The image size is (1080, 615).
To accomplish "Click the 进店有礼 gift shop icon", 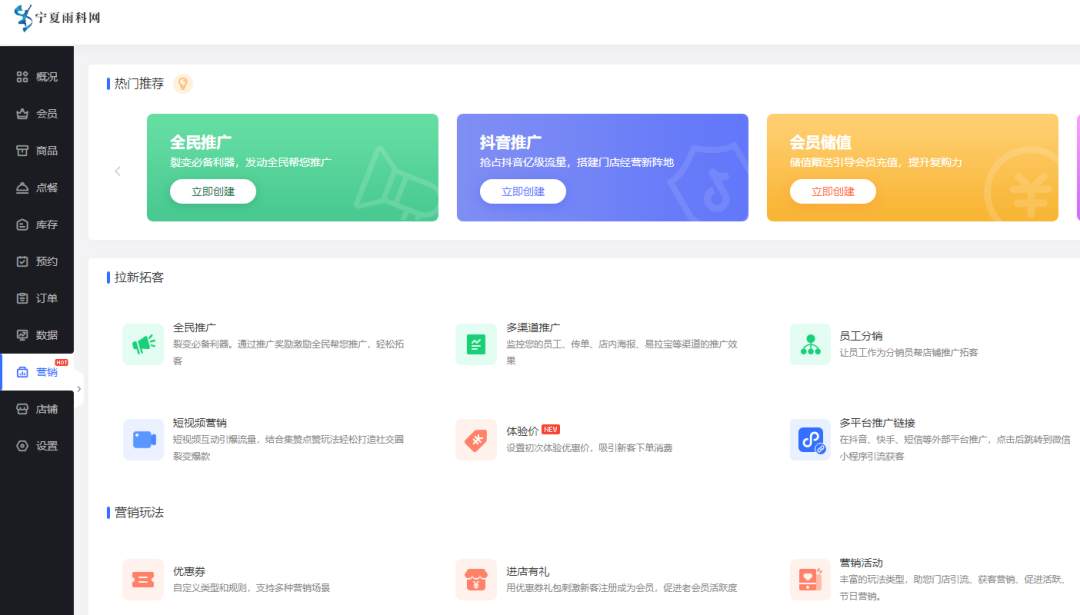I will click(476, 579).
